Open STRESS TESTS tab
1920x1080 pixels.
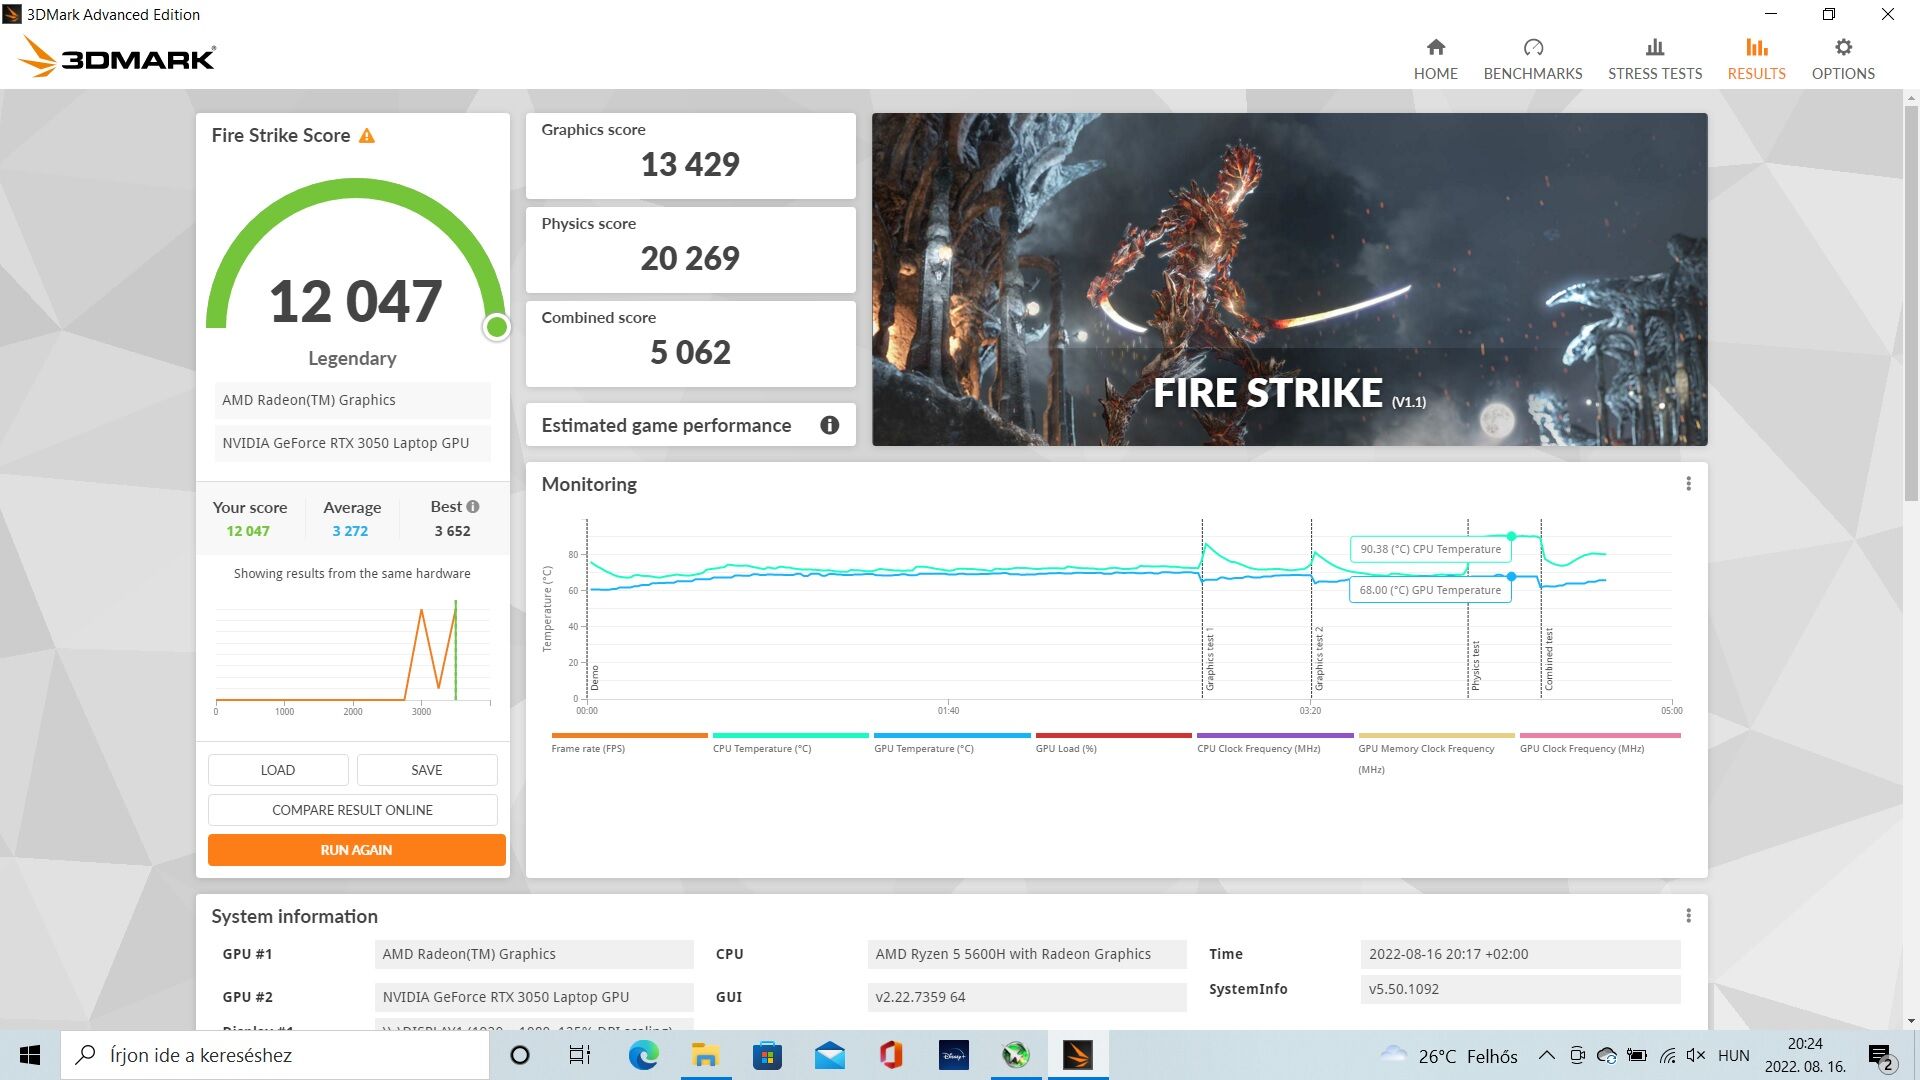pos(1654,59)
